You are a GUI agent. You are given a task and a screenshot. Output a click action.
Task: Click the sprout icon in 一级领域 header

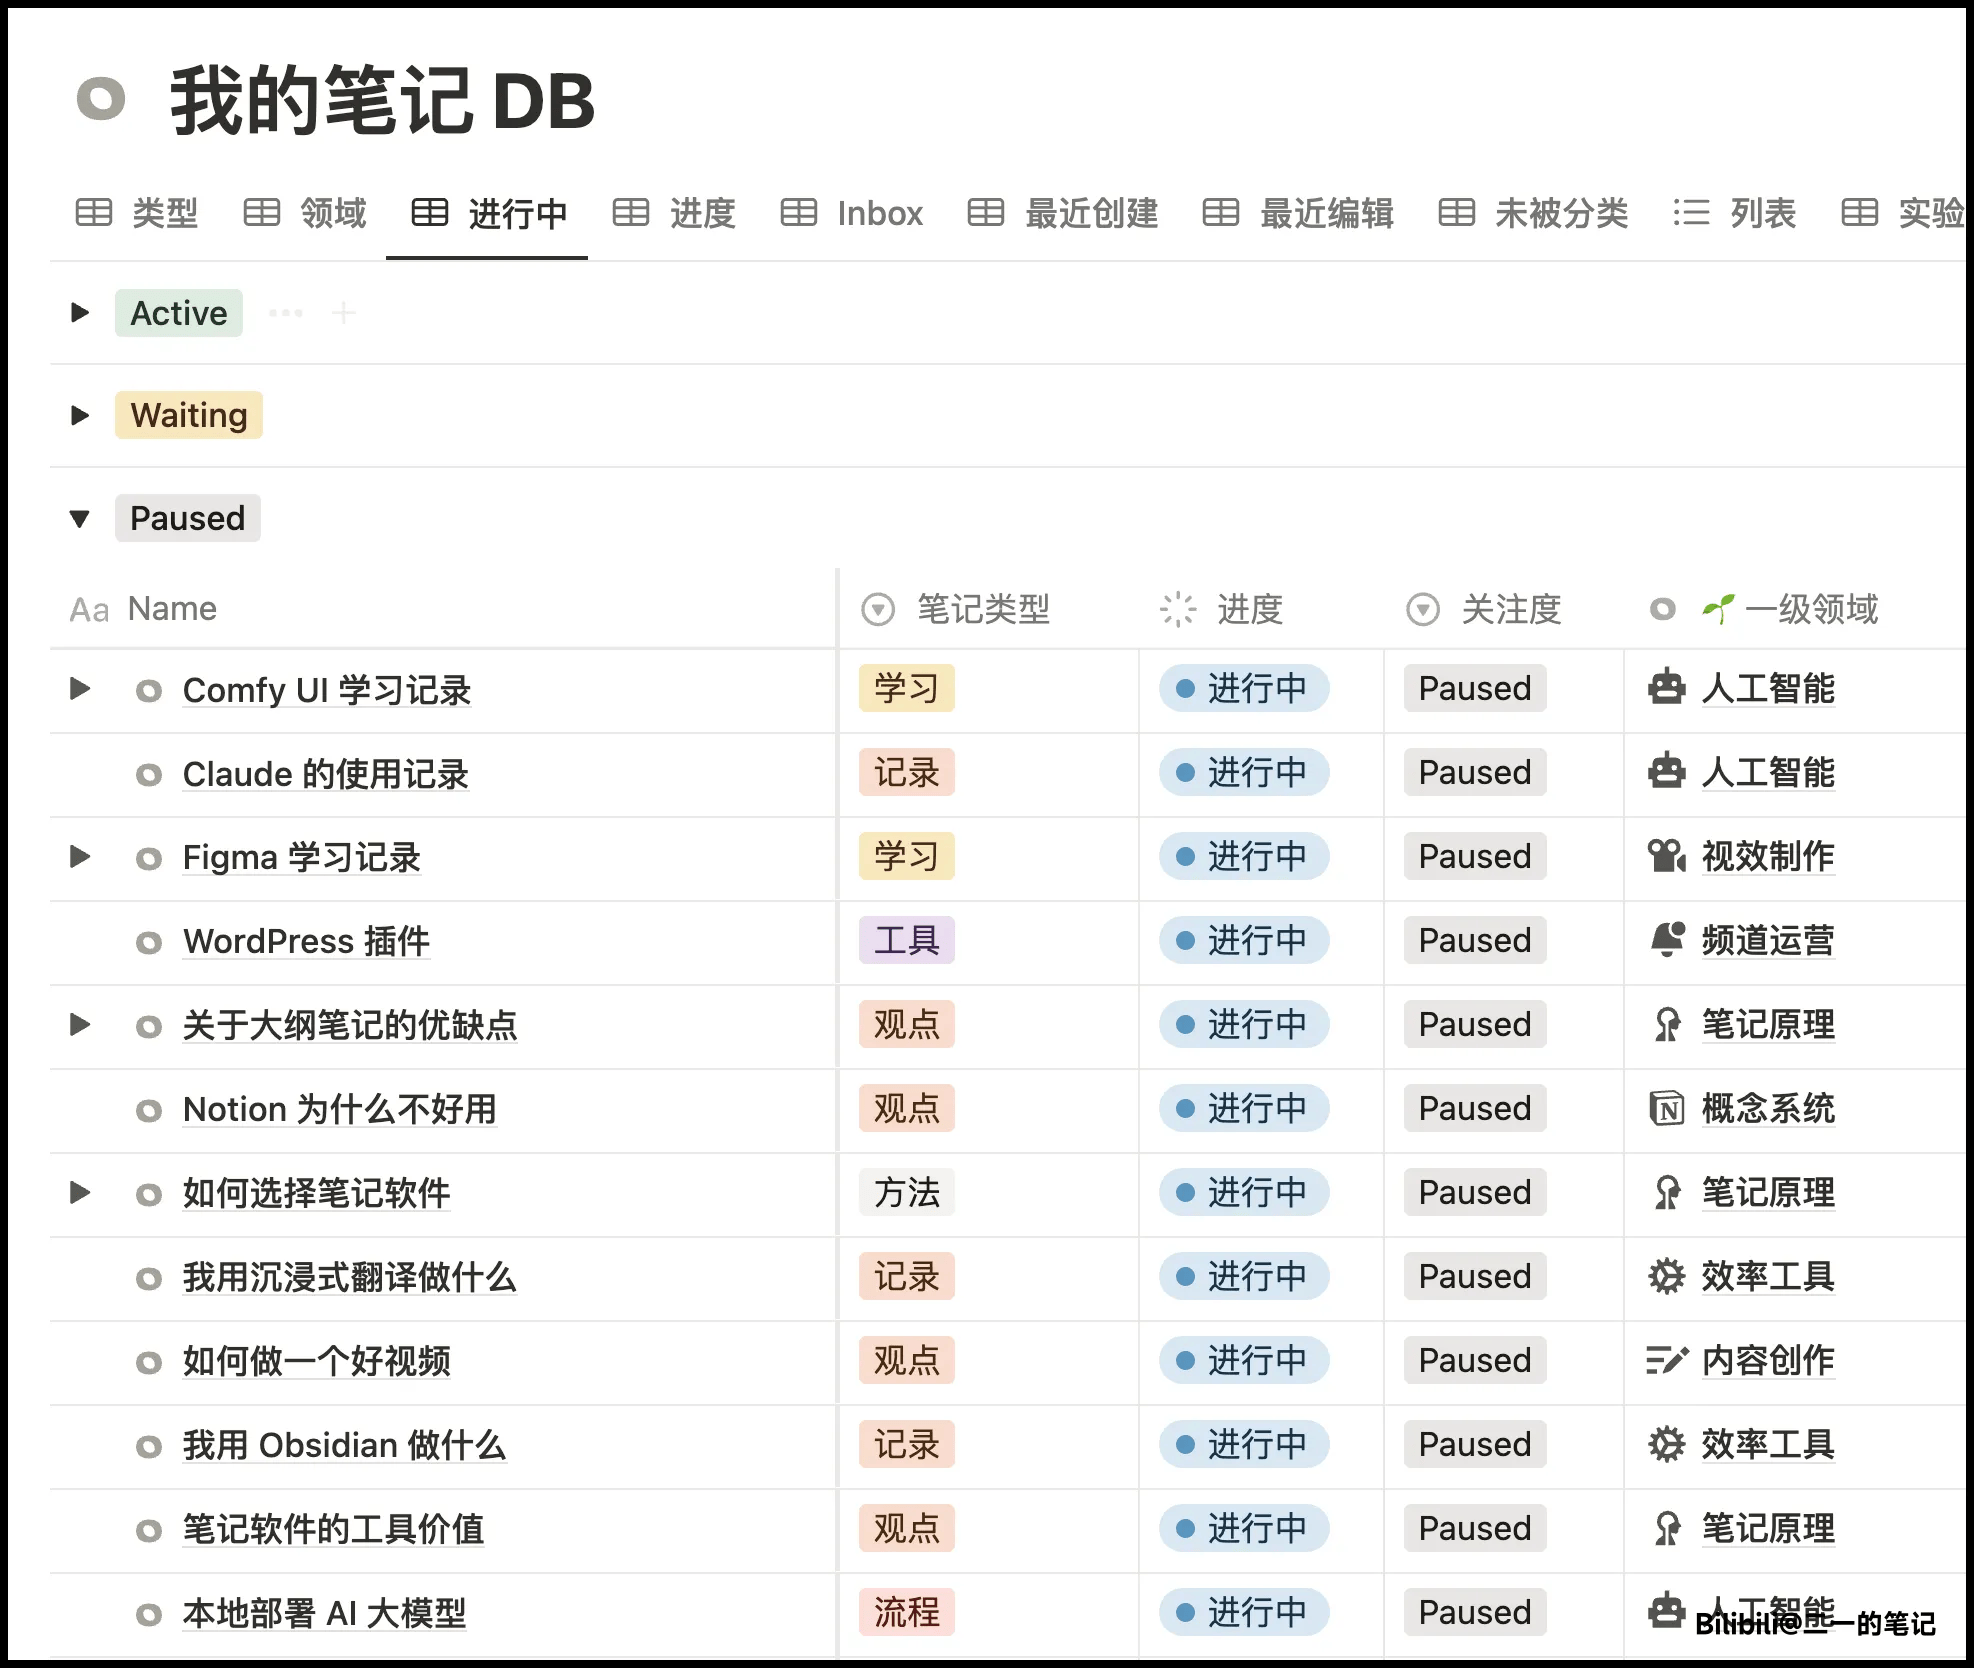[x=1718, y=608]
